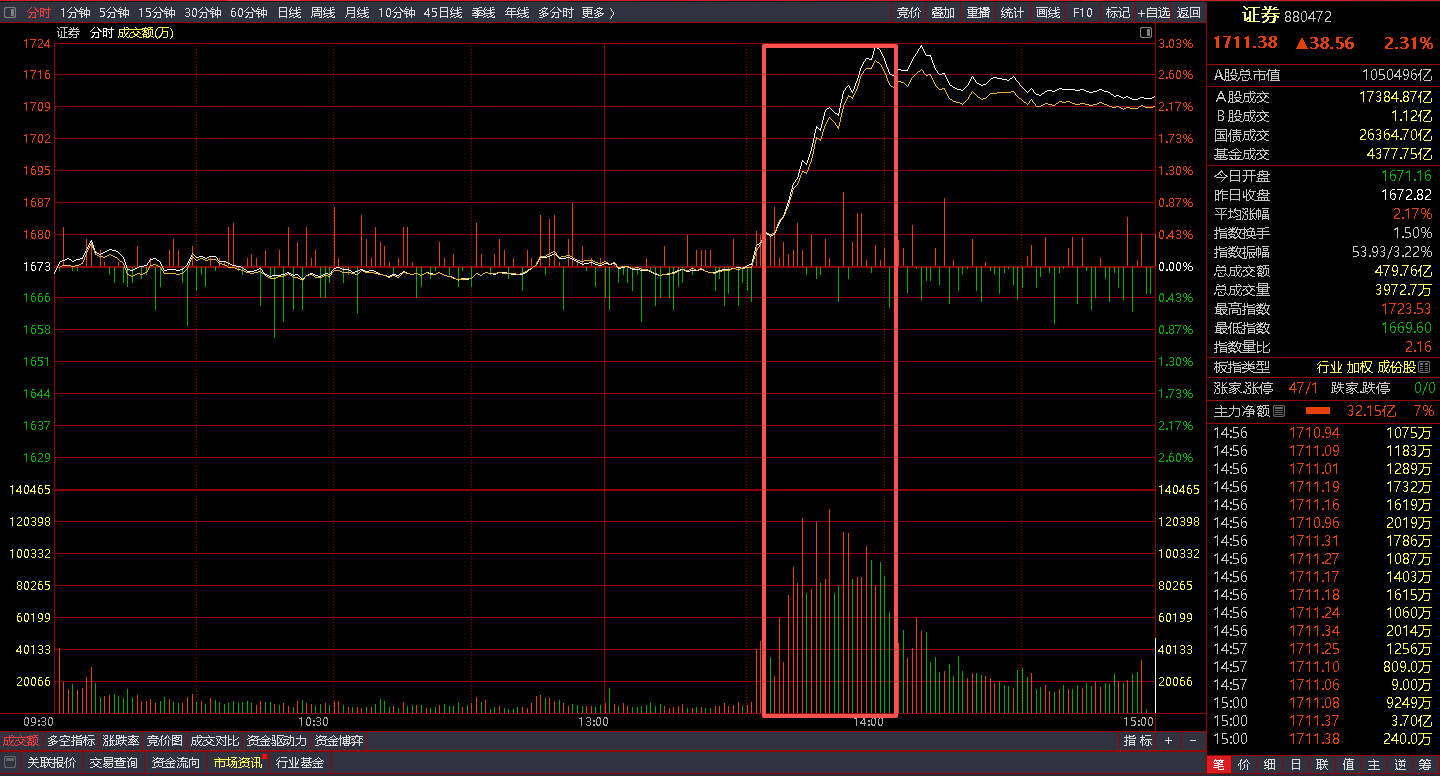
Task: Switch to 15分钟 period
Action: [157, 13]
